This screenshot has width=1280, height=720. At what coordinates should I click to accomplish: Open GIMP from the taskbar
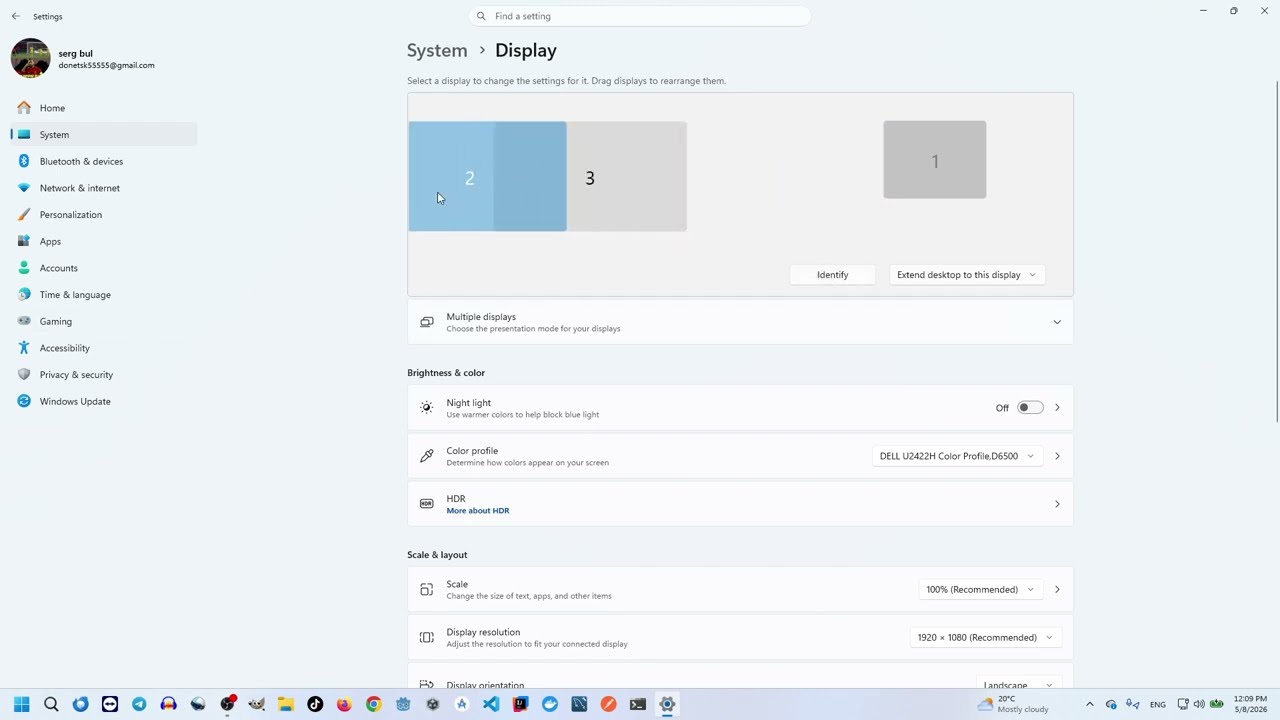point(256,704)
